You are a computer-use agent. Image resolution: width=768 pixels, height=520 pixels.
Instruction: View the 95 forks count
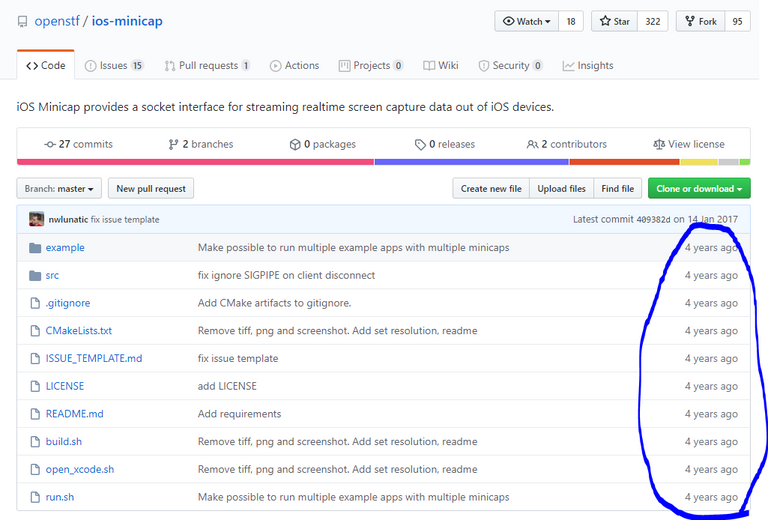point(737,22)
